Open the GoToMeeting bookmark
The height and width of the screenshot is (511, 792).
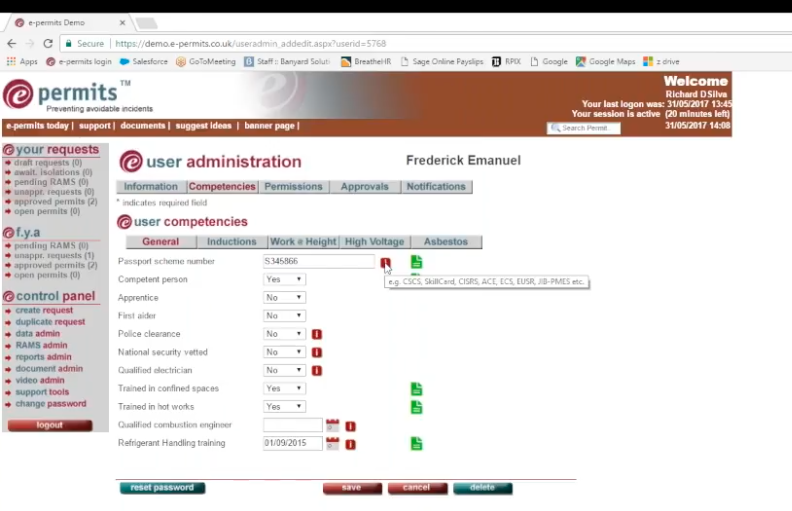[x=206, y=62]
